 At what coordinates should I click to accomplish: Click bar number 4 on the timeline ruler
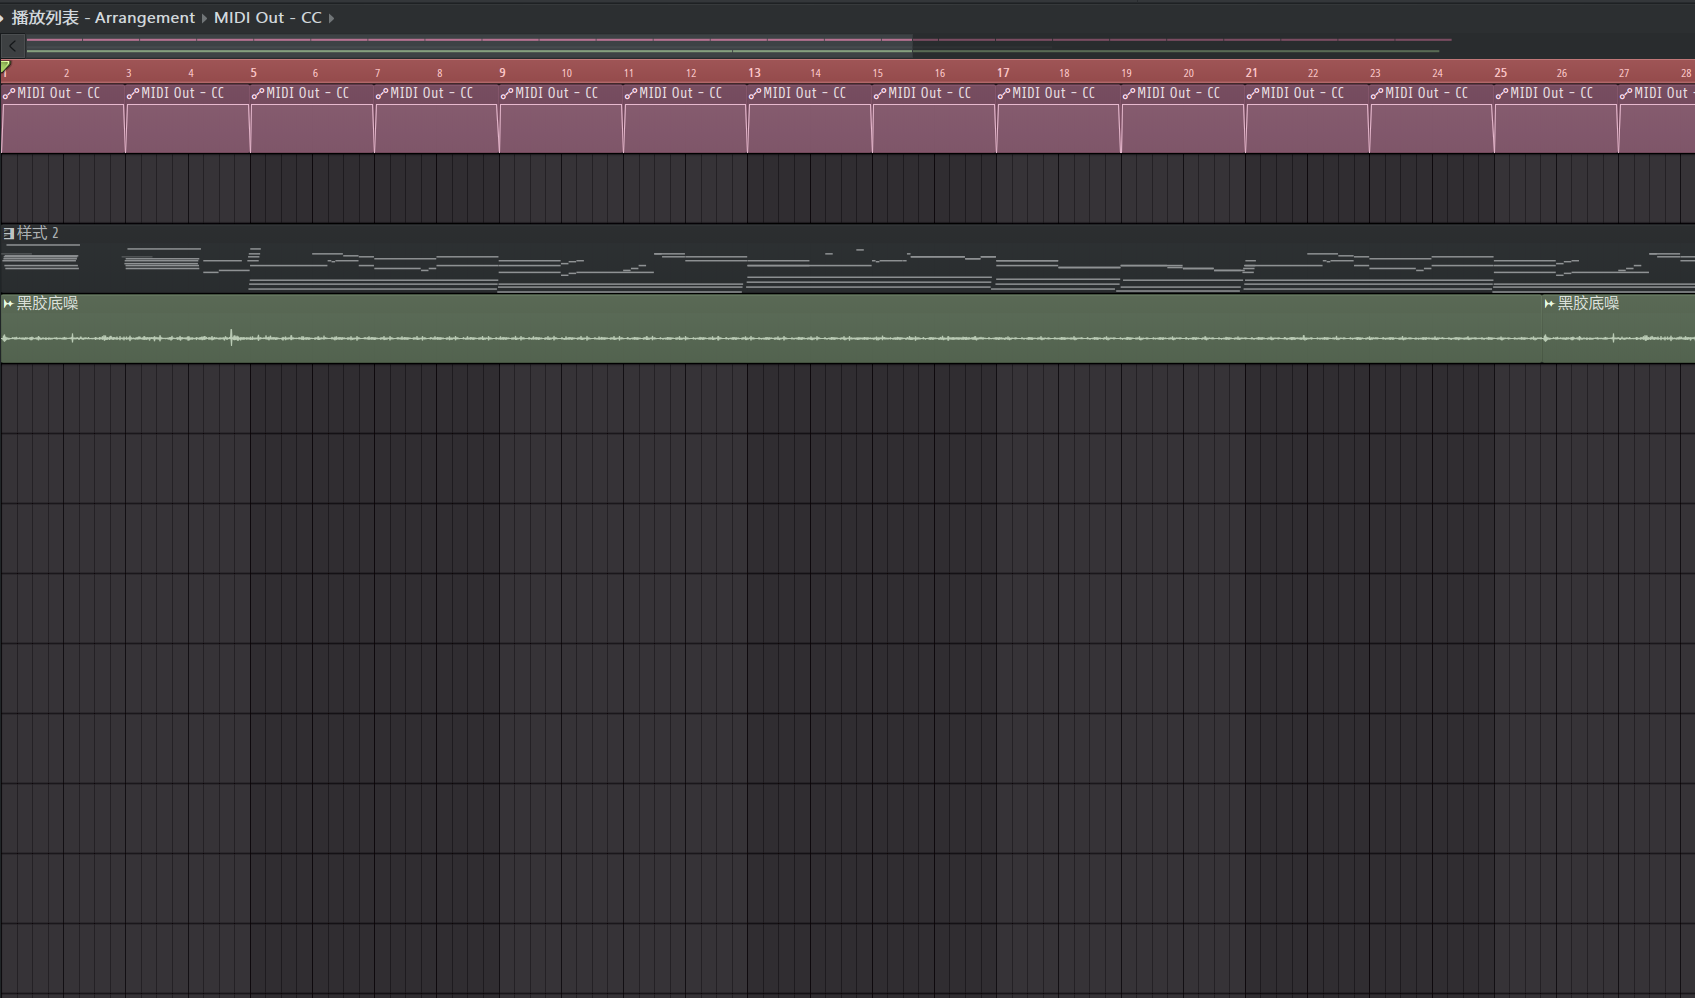[x=191, y=73]
